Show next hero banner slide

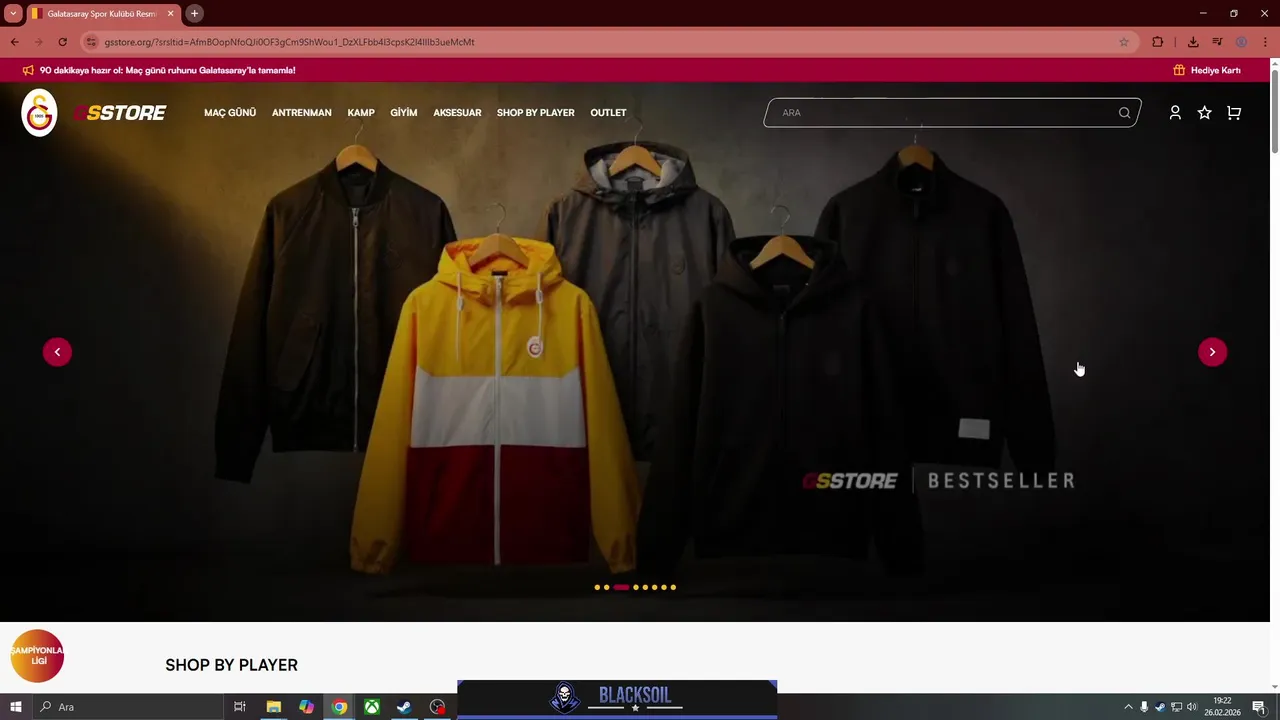pyautogui.click(x=1212, y=352)
